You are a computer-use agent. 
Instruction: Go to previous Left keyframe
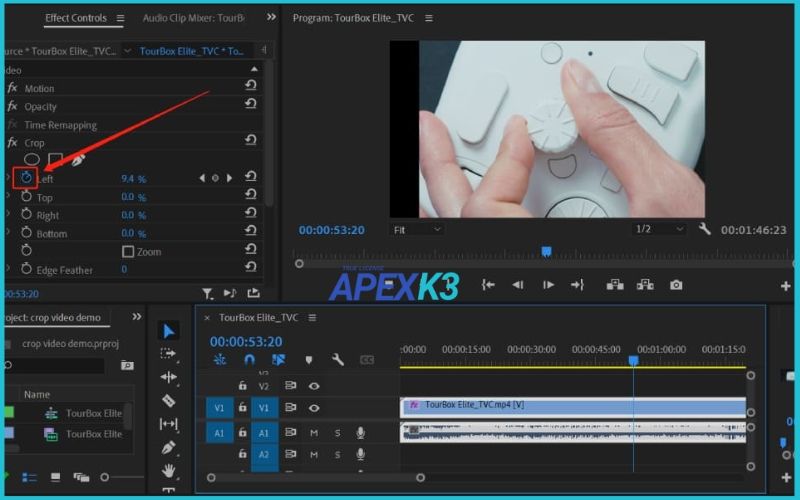(x=202, y=178)
